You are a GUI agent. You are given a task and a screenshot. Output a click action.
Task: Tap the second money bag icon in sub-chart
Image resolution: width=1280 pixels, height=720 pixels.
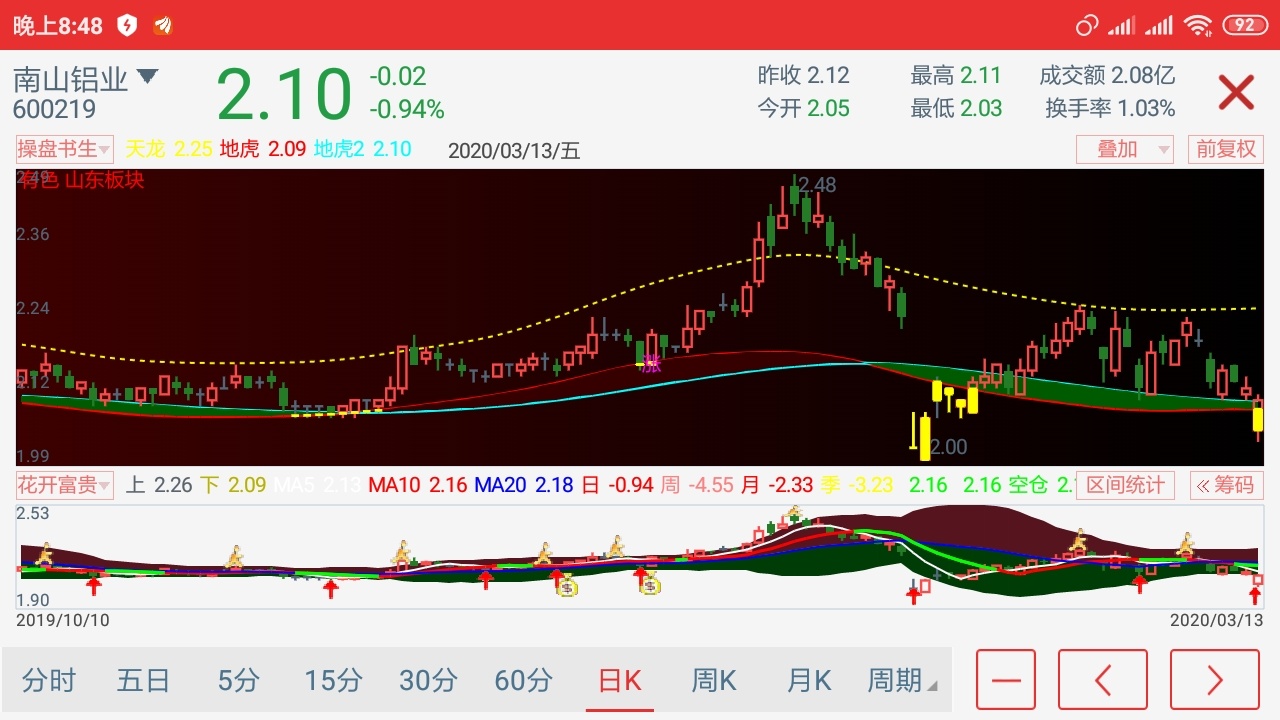point(651,583)
